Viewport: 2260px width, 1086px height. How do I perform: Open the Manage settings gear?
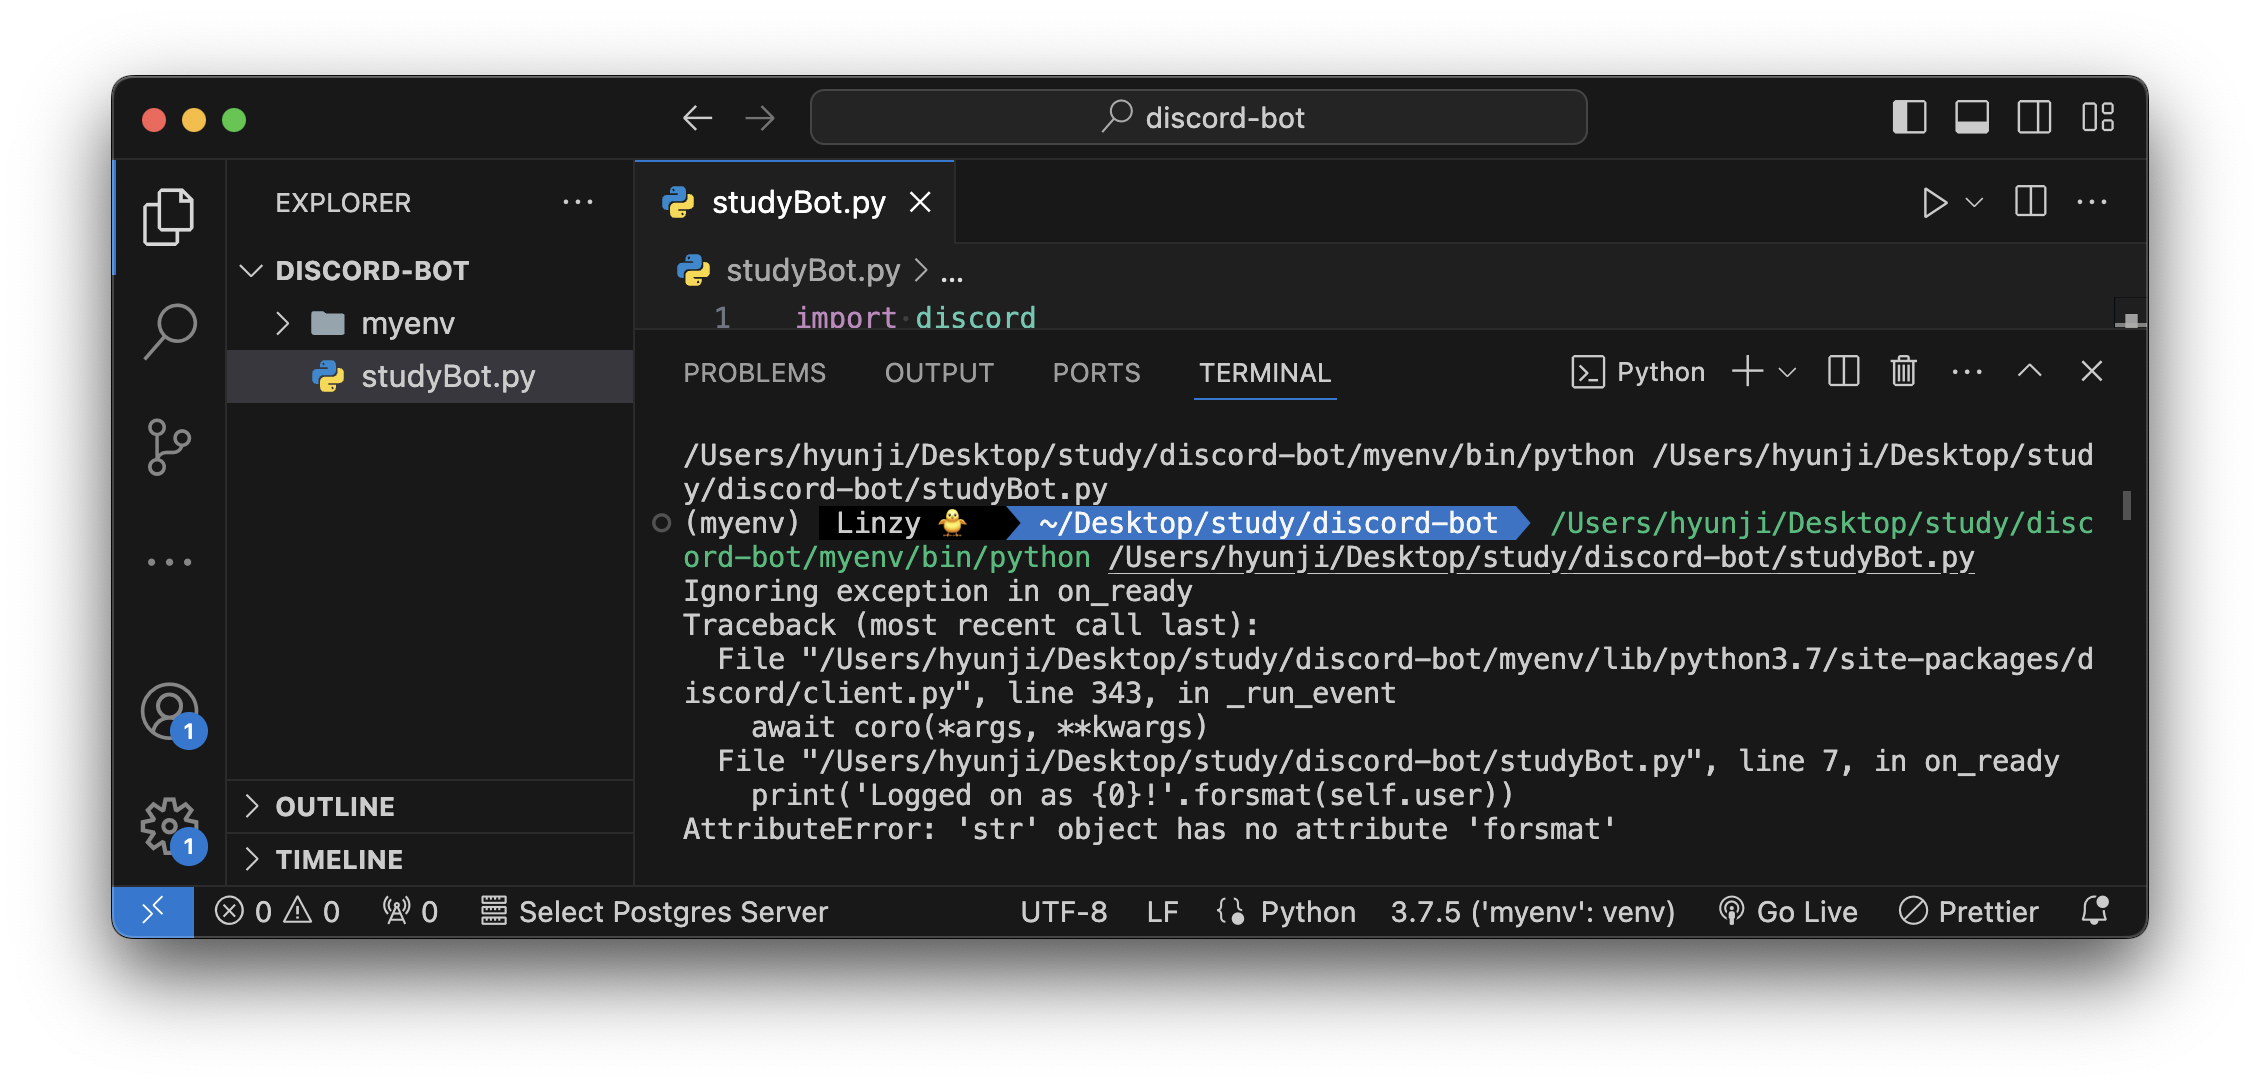pyautogui.click(x=170, y=828)
